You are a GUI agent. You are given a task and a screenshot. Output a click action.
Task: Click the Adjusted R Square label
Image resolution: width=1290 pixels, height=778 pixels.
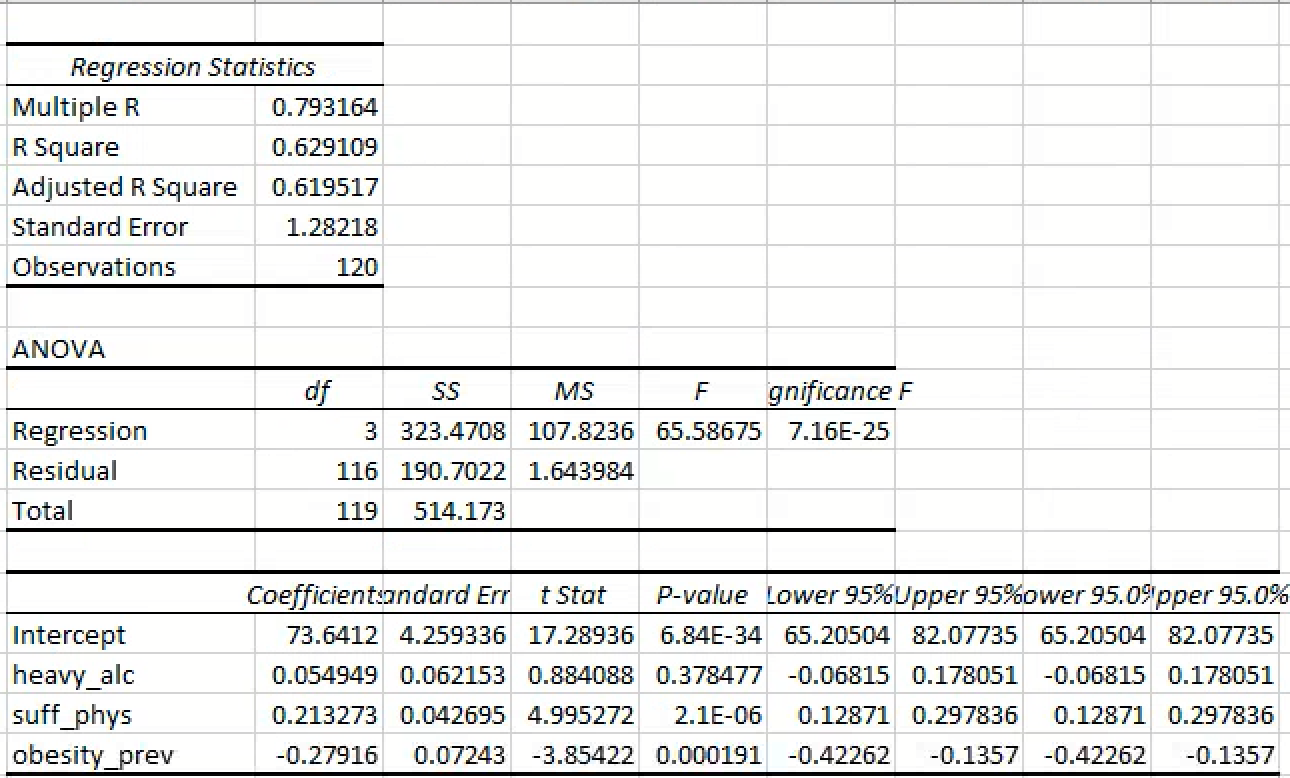coord(125,187)
